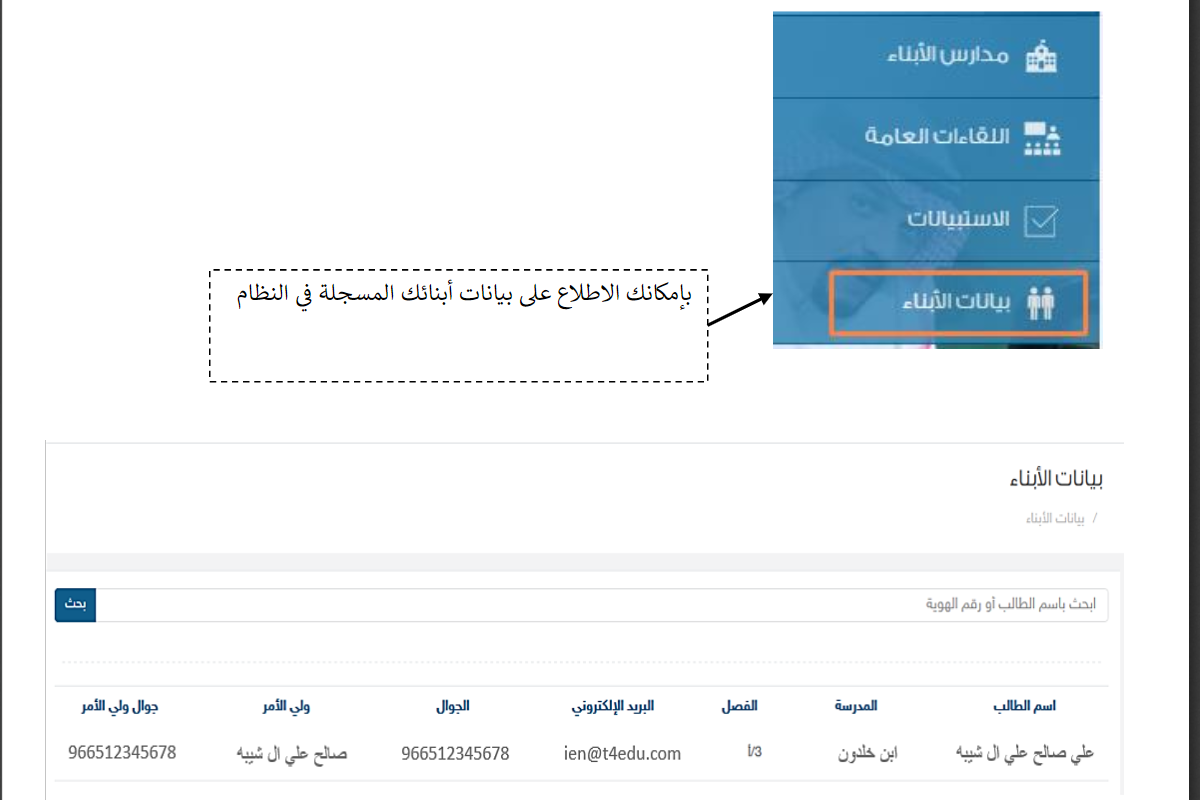Open the الاستبيانات menu item
Image resolution: width=1200 pixels, height=800 pixels.
[x=937, y=220]
